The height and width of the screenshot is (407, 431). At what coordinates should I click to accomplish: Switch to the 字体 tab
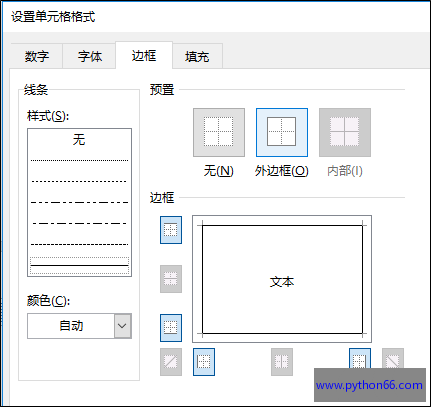pyautogui.click(x=90, y=56)
